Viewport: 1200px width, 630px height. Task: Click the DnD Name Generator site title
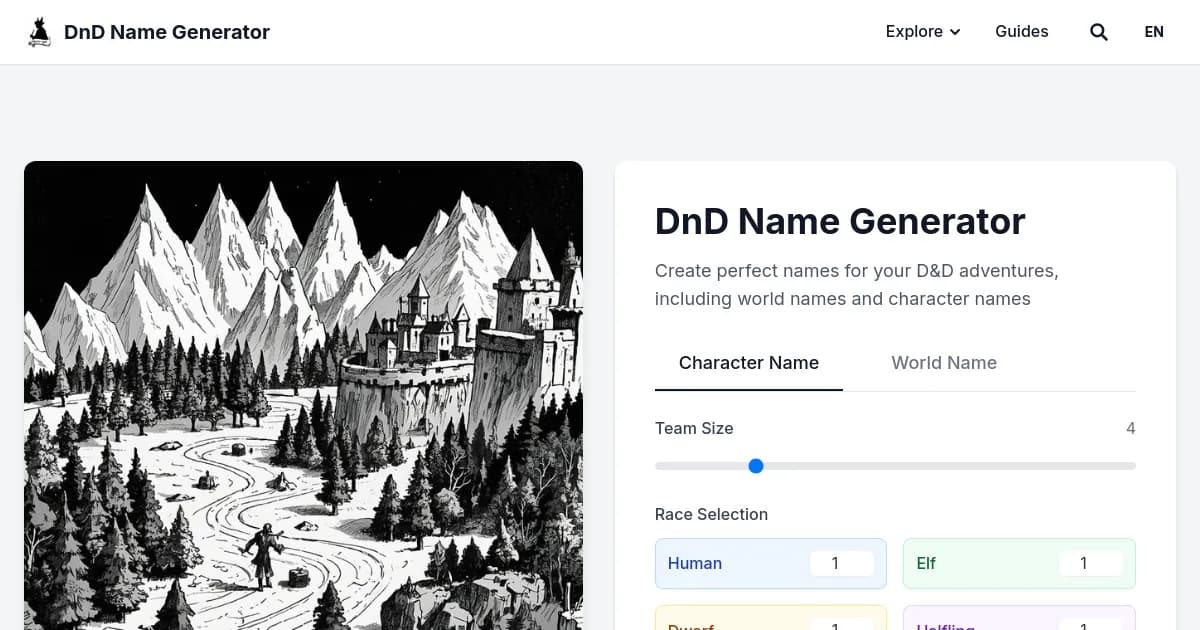click(x=166, y=31)
